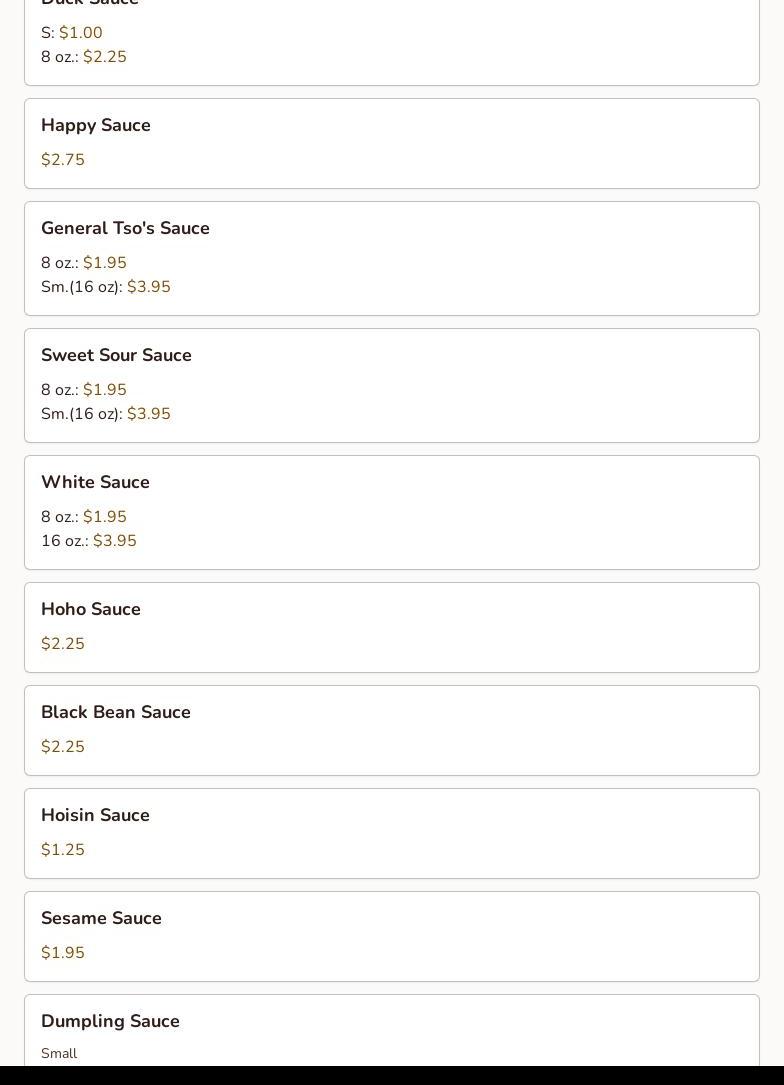Open the Black Bean Sauce item
The width and height of the screenshot is (784, 1085).
point(116,712)
